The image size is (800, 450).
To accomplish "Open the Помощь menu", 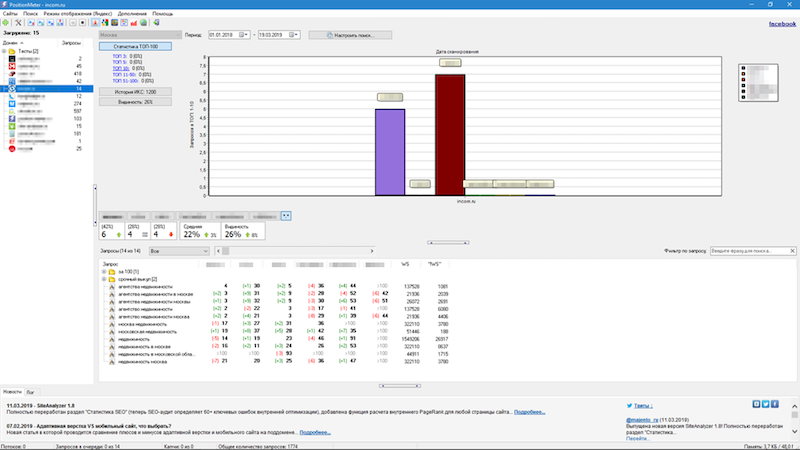I will 163,14.
